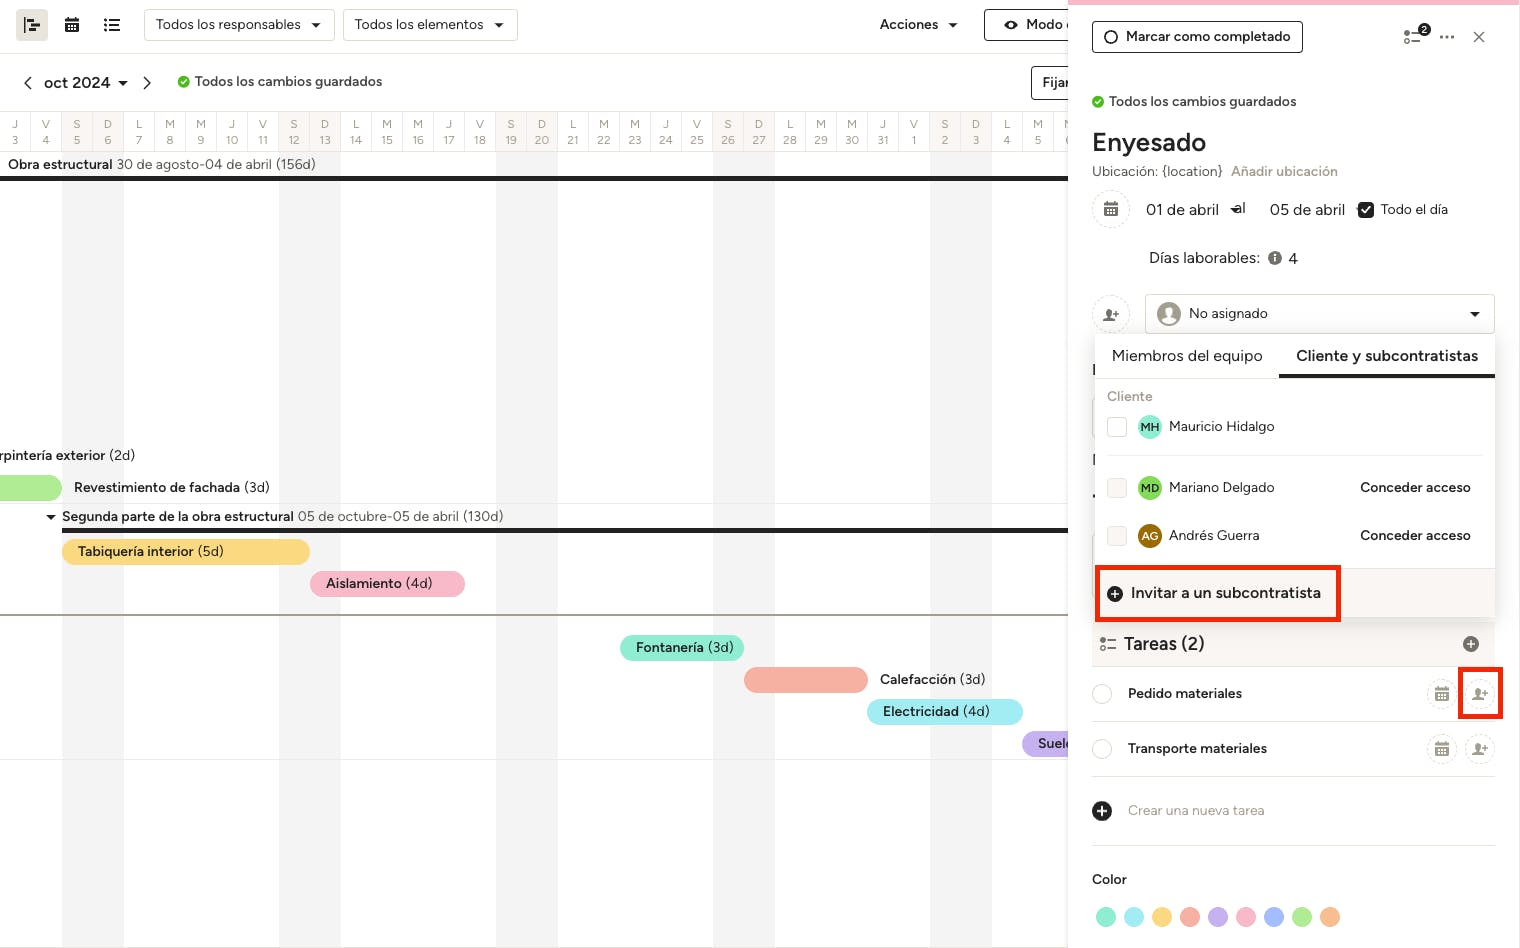Assign person to Transporte materiales task
The width and height of the screenshot is (1520, 948).
1480,749
